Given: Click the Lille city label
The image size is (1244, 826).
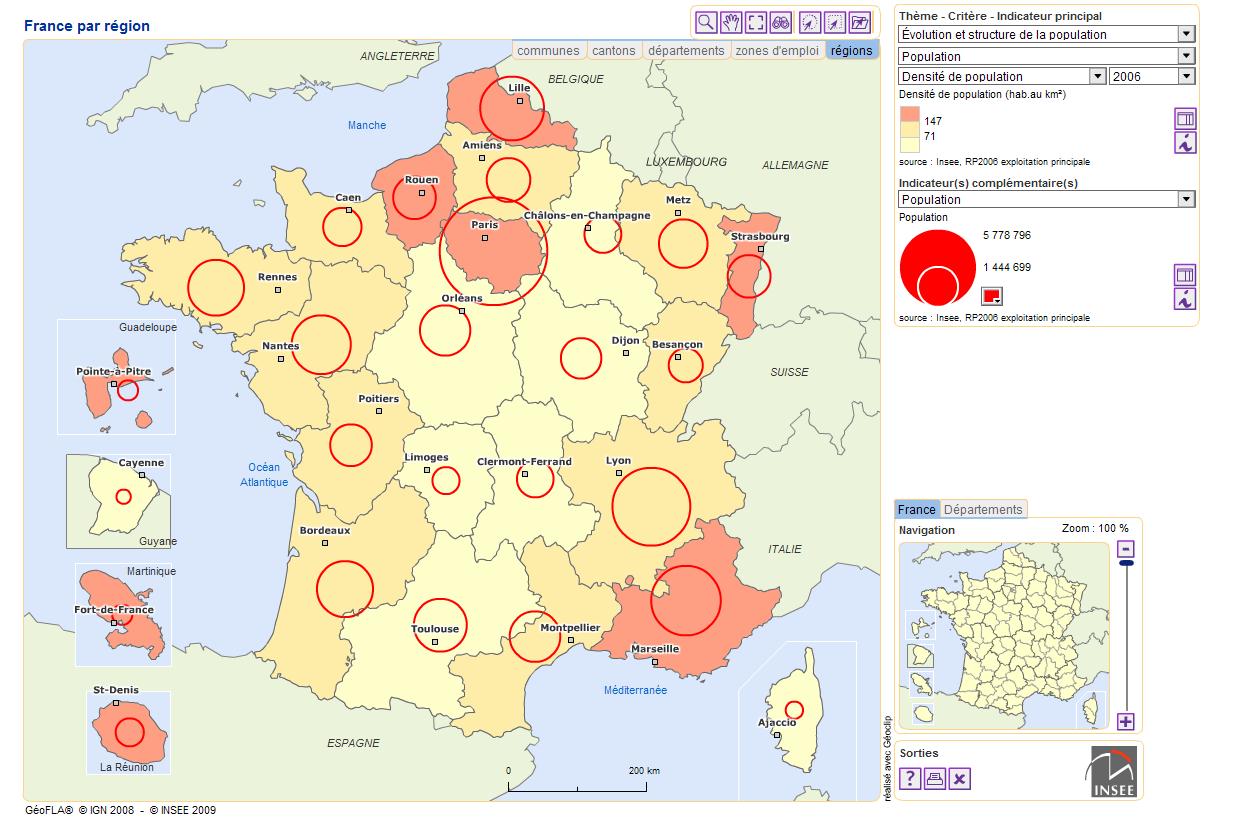Looking at the screenshot, I should (520, 88).
